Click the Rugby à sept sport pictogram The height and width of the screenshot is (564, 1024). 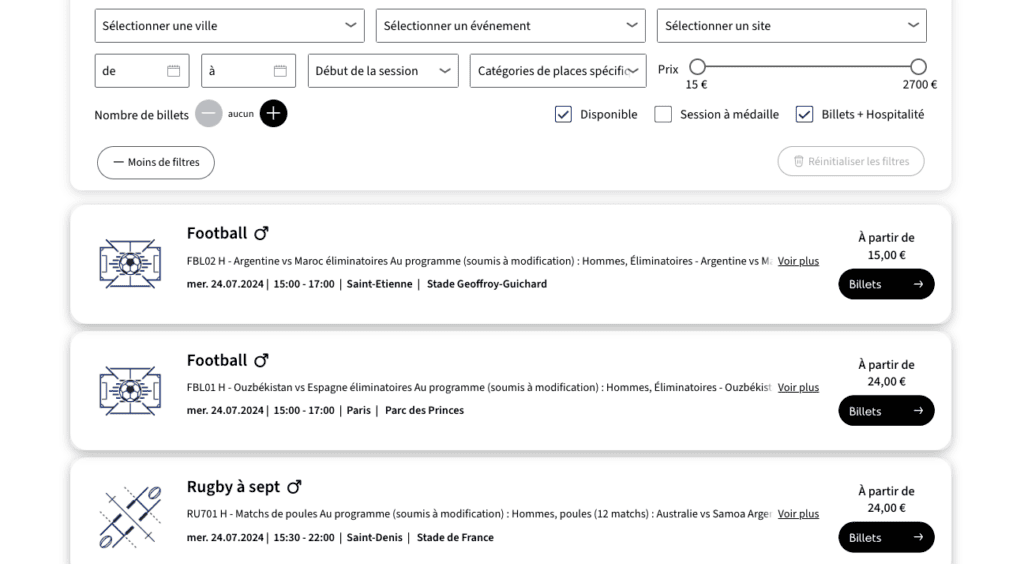pyautogui.click(x=130, y=517)
